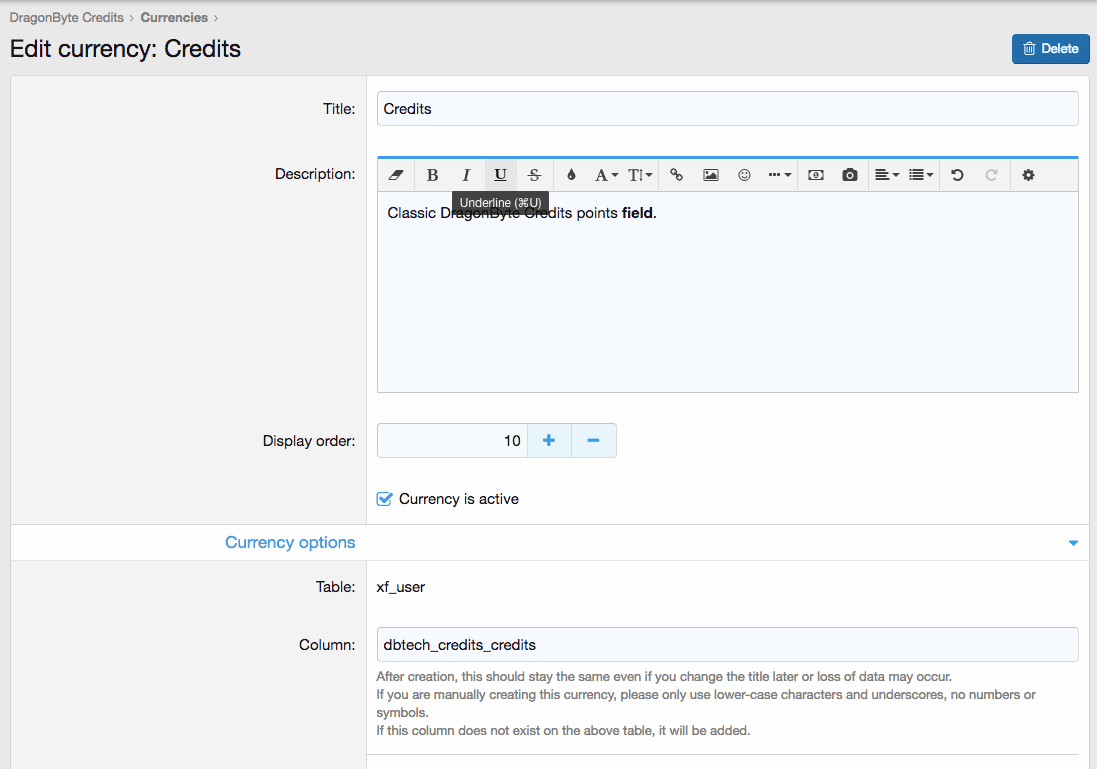Toggle the gear BB code mode

tap(1028, 175)
